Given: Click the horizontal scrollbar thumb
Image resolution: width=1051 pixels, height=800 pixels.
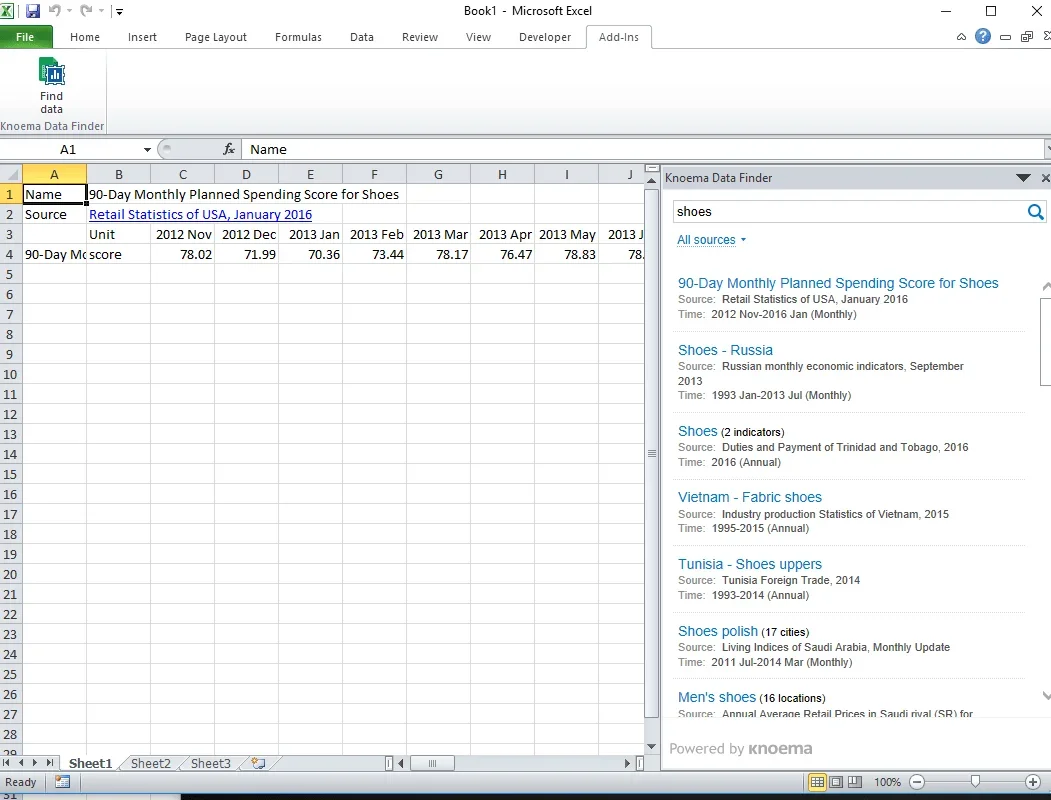Looking at the screenshot, I should tap(432, 763).
